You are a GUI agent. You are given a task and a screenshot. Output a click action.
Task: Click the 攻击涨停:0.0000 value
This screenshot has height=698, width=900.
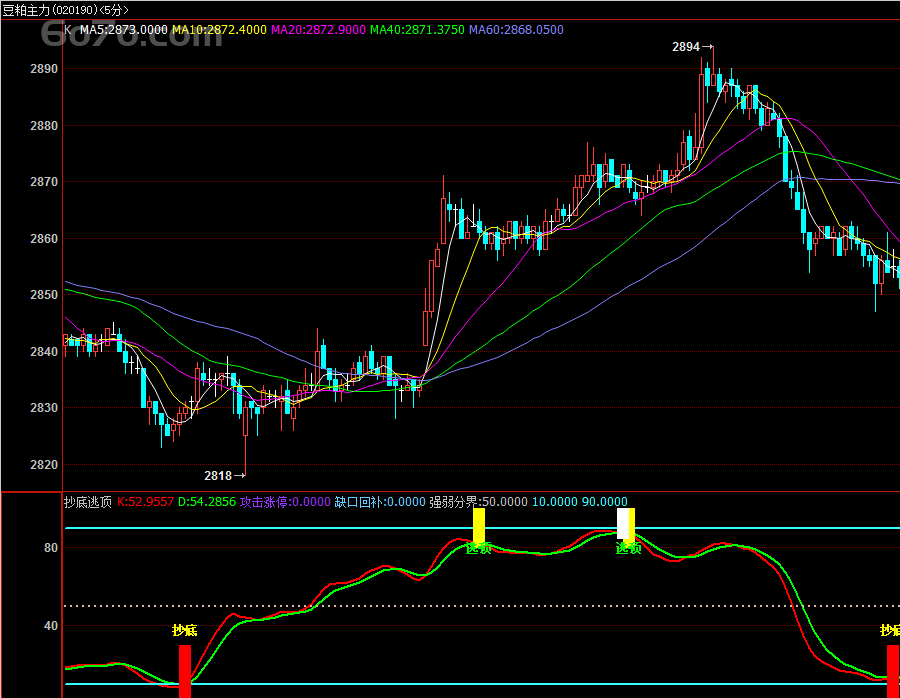coord(285,502)
